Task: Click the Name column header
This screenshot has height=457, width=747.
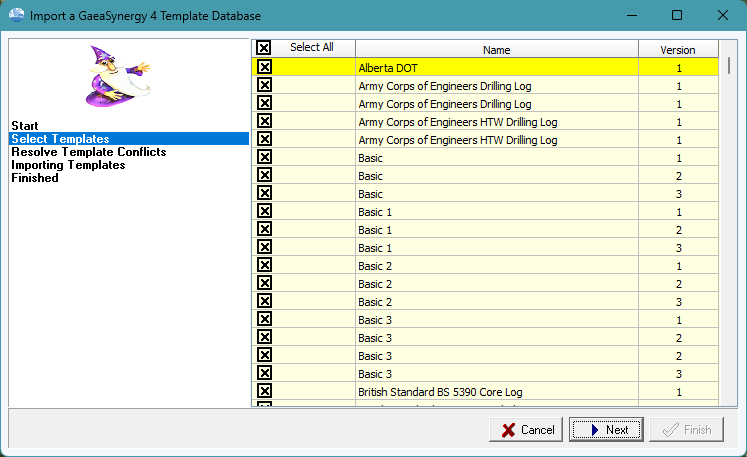Action: point(496,49)
